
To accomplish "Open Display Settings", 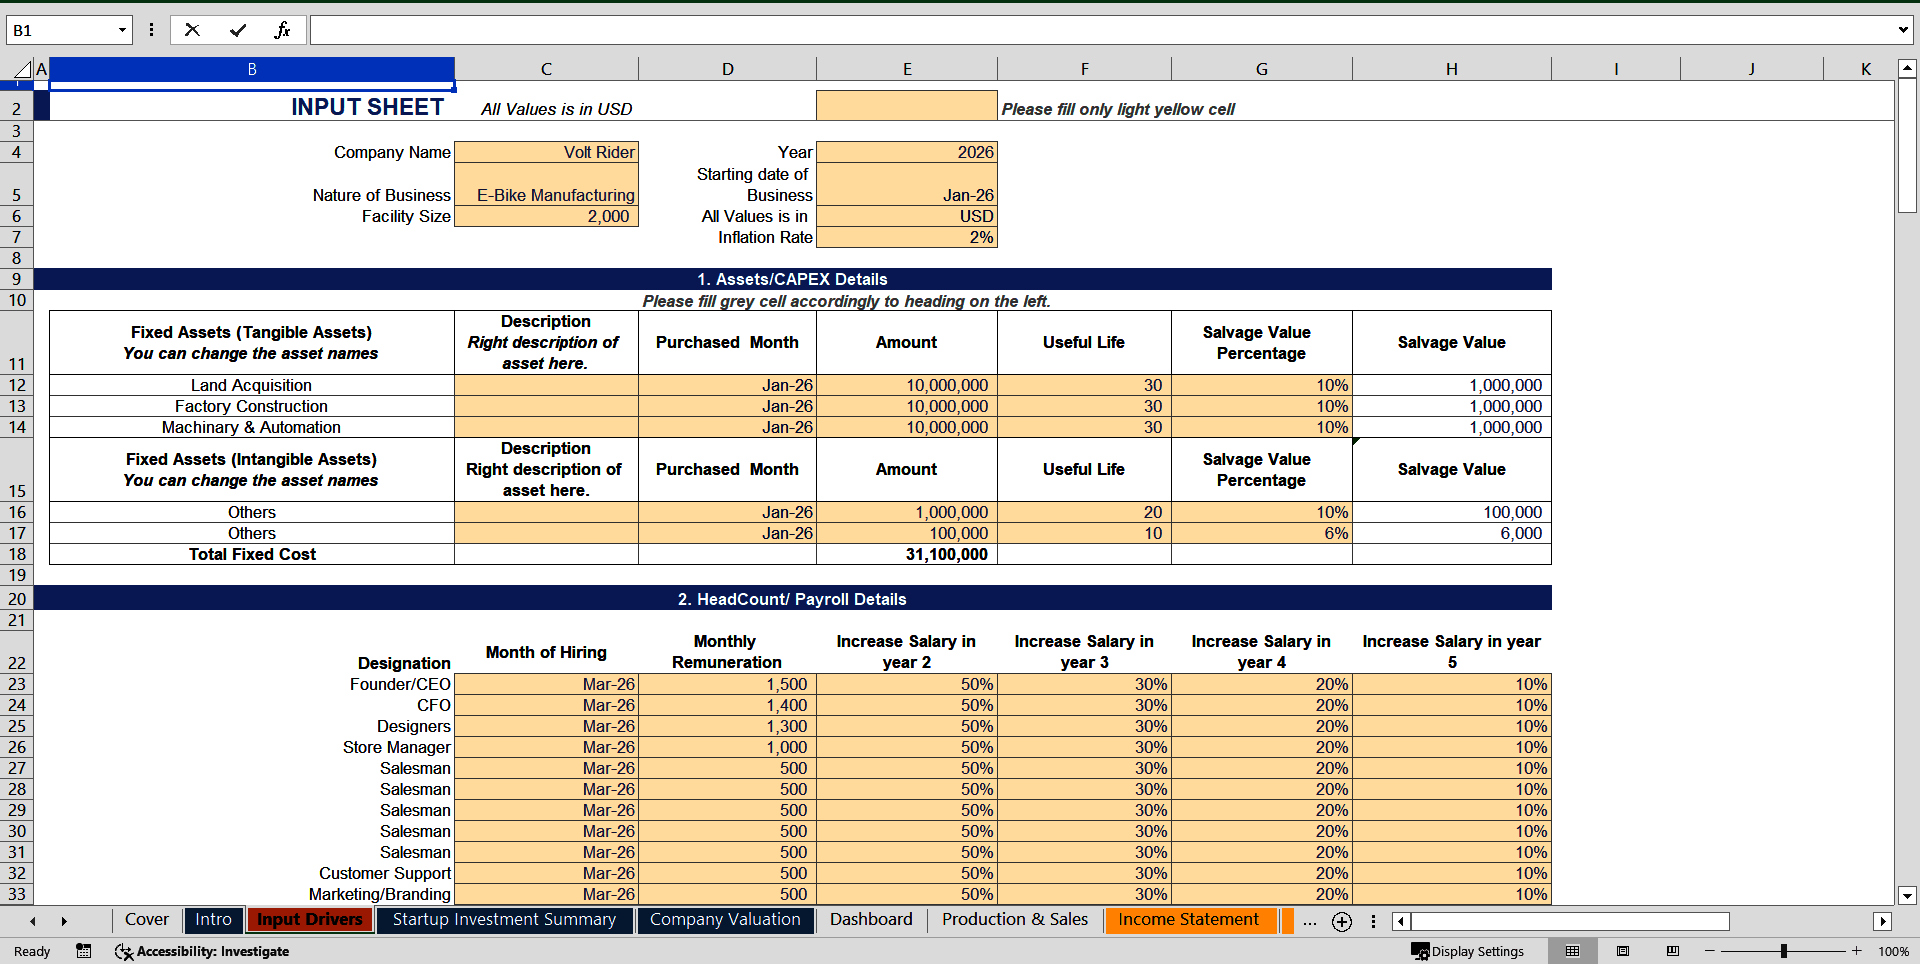I will pyautogui.click(x=1467, y=951).
